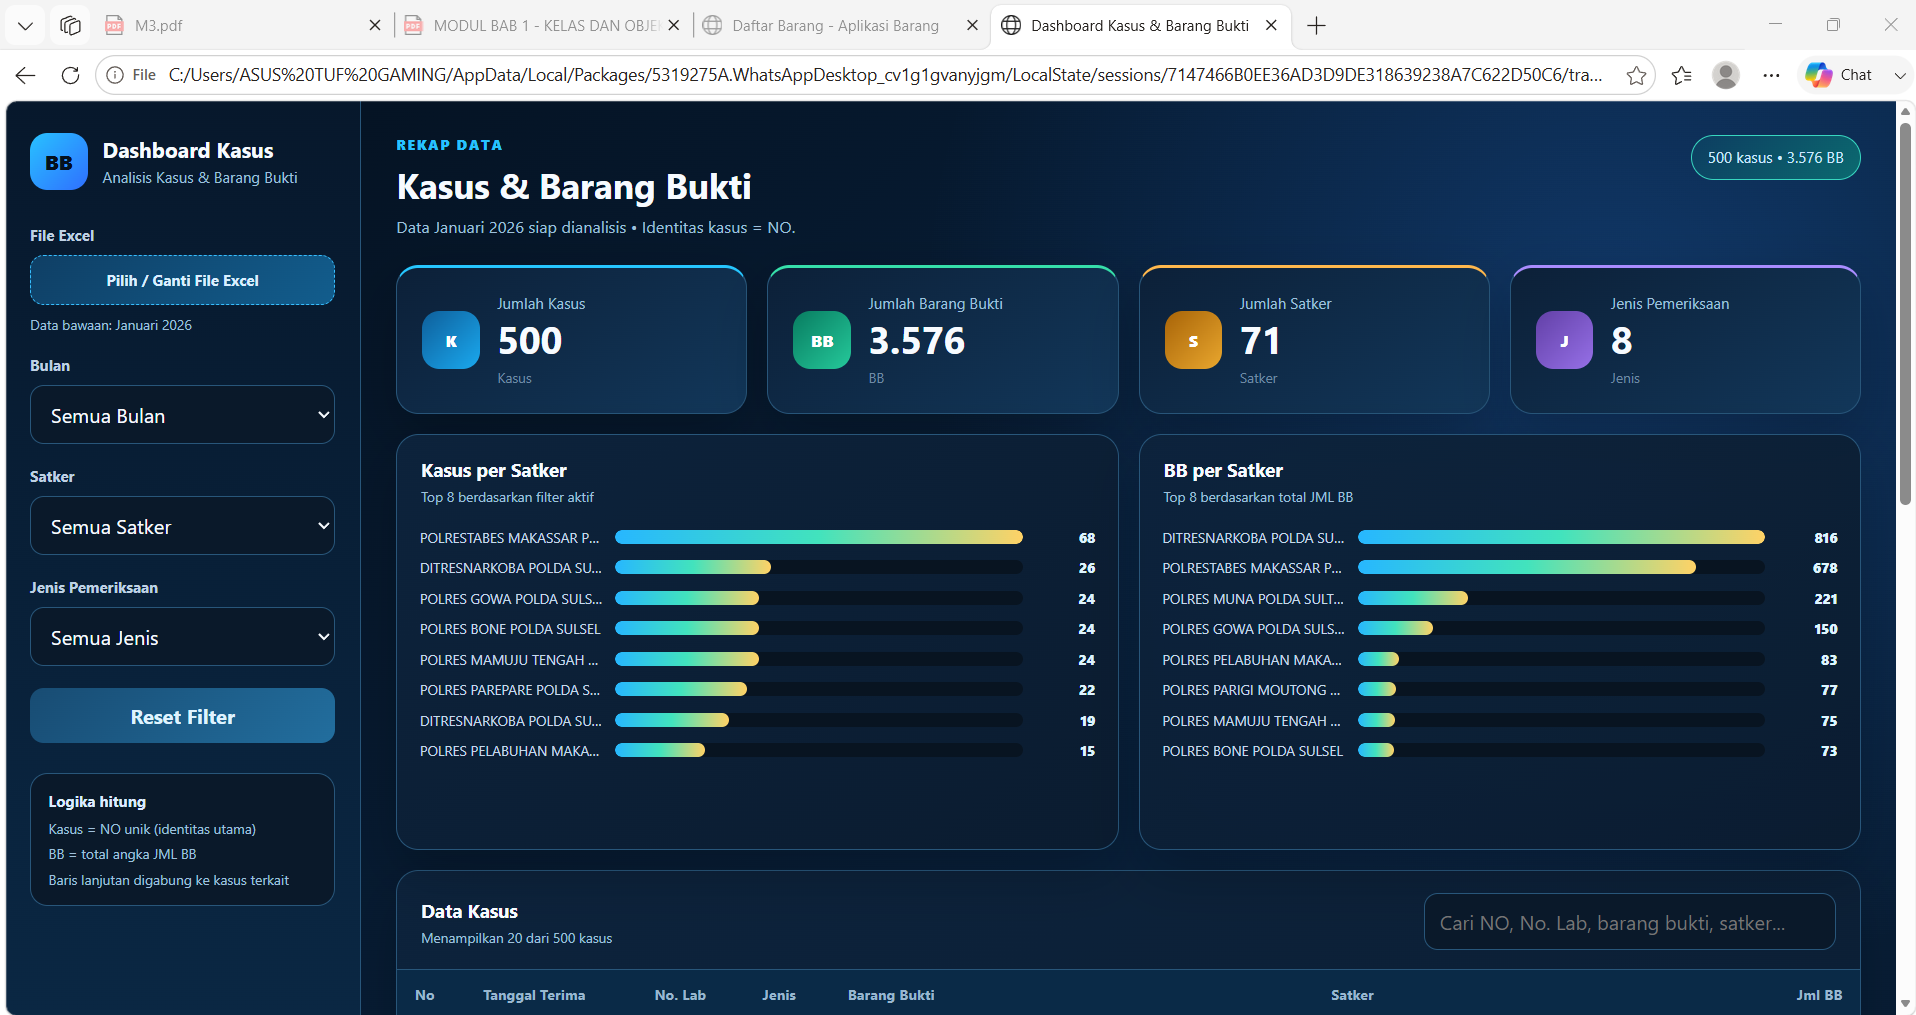Click 'Data bawaan: Januari 2026' text

pos(111,325)
